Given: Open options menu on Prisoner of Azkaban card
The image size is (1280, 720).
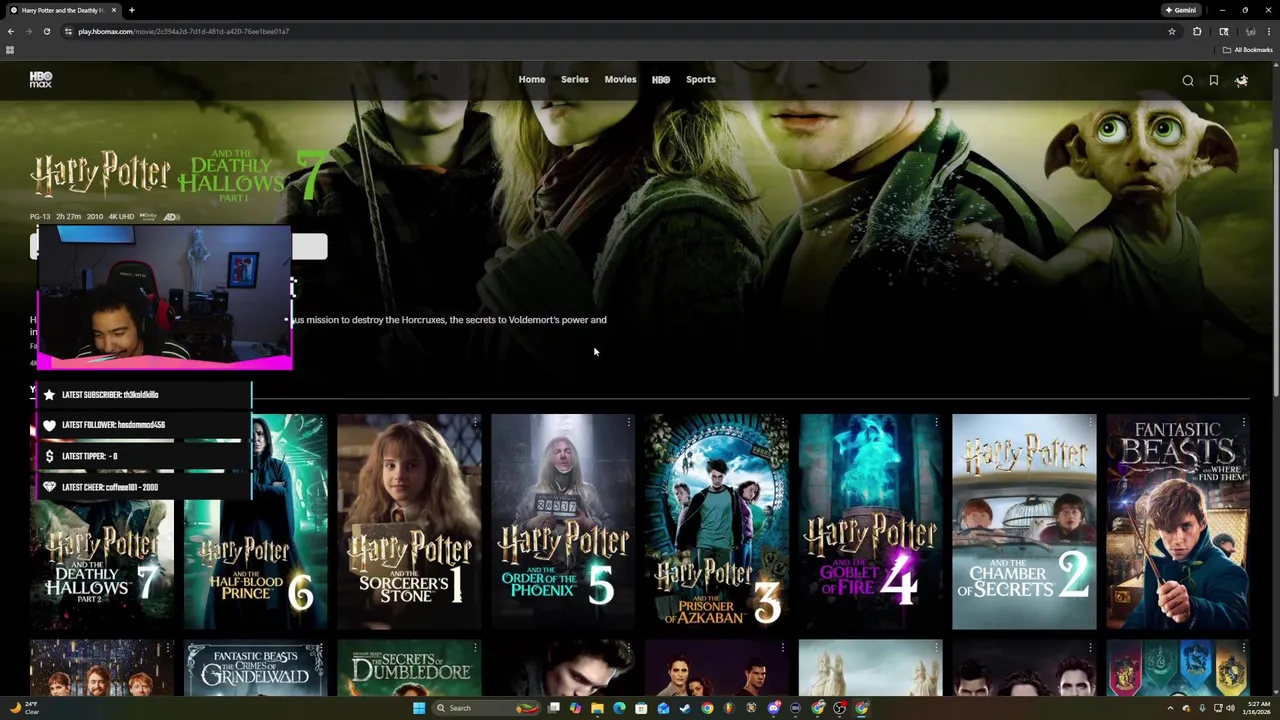Looking at the screenshot, I should point(782,423).
